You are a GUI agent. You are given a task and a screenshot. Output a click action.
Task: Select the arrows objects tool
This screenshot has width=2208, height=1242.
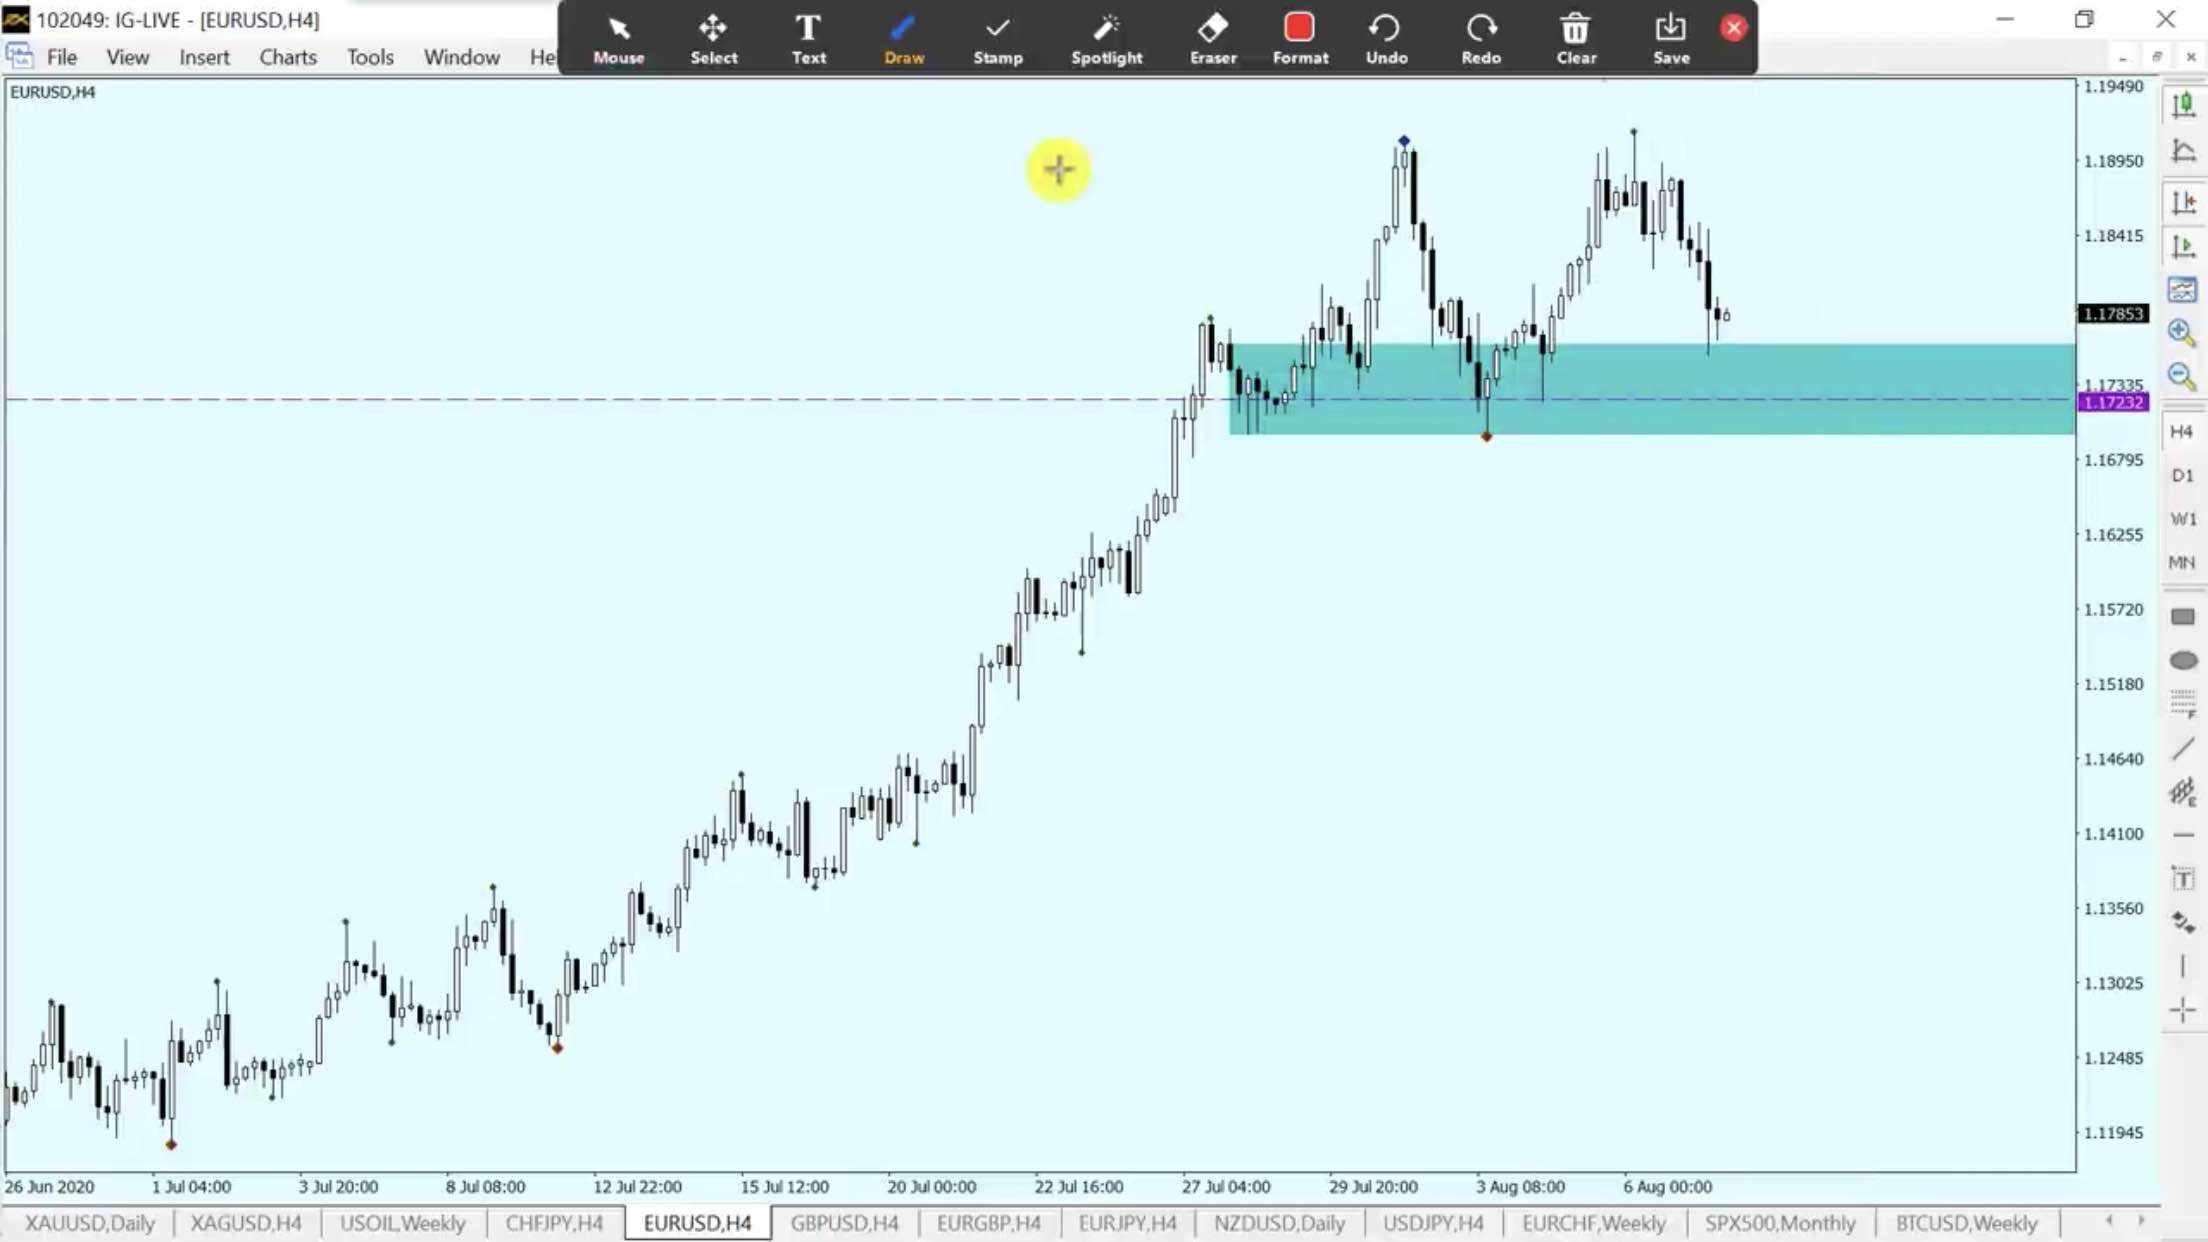2183,922
